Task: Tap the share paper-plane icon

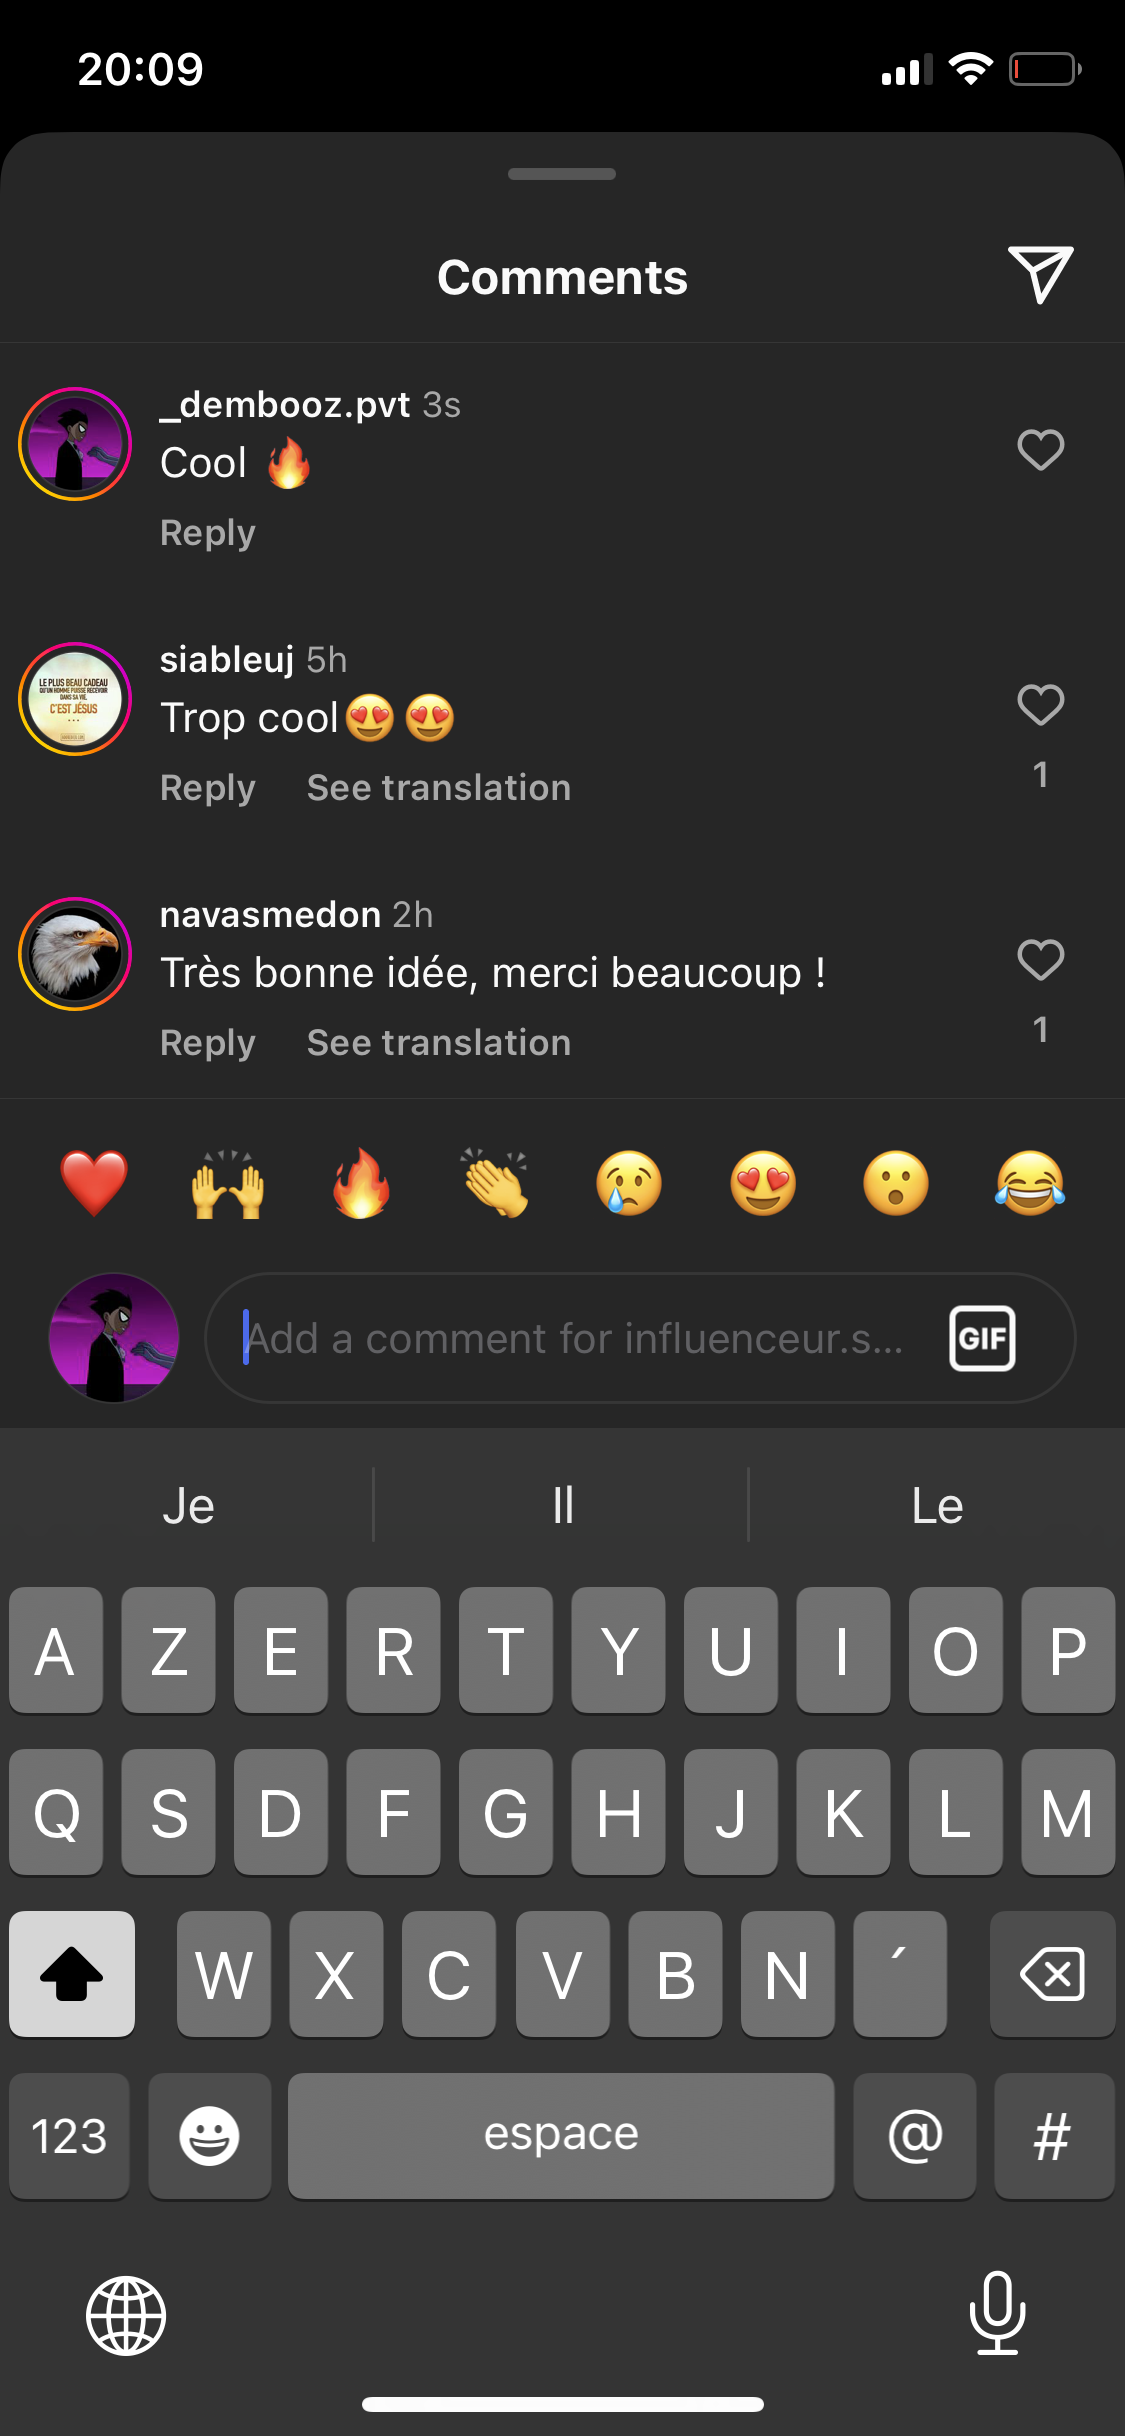Action: point(1040,274)
